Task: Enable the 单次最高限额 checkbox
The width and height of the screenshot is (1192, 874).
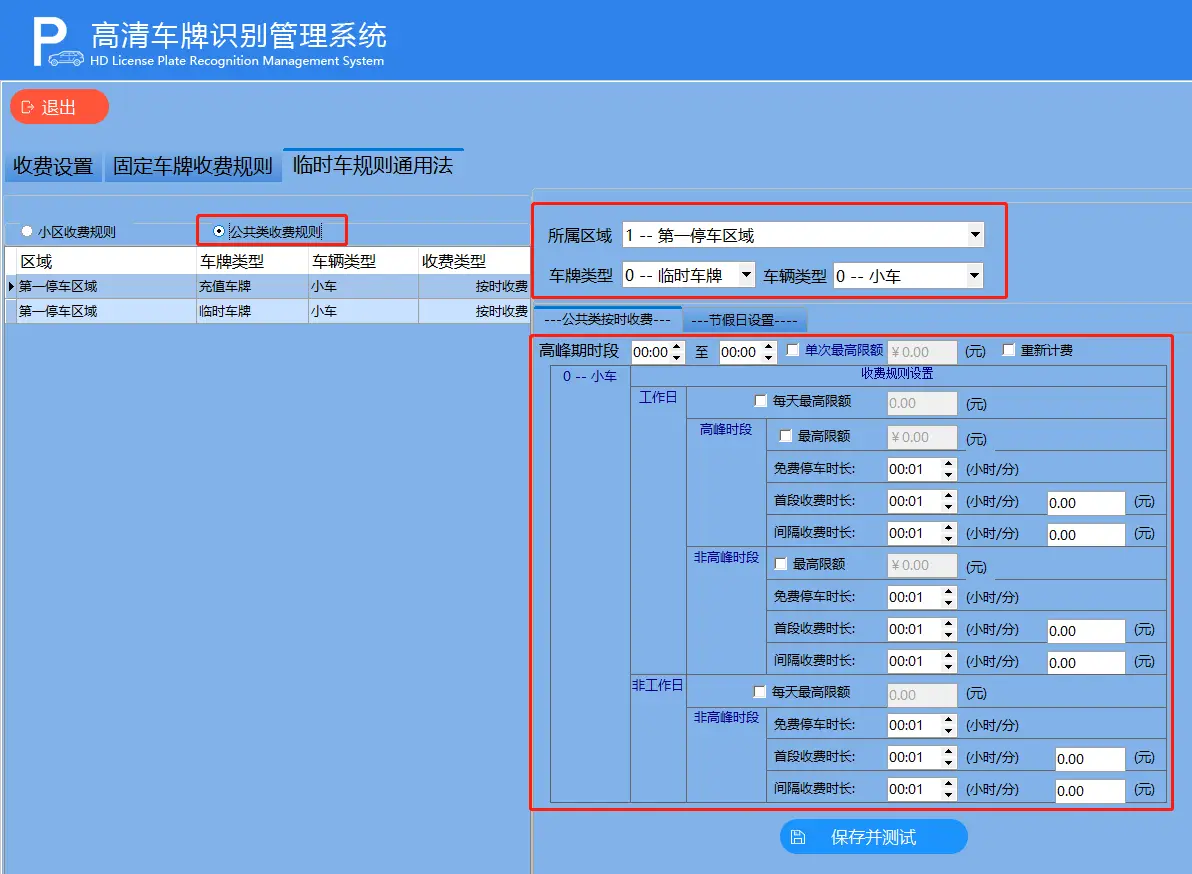Action: coord(789,350)
